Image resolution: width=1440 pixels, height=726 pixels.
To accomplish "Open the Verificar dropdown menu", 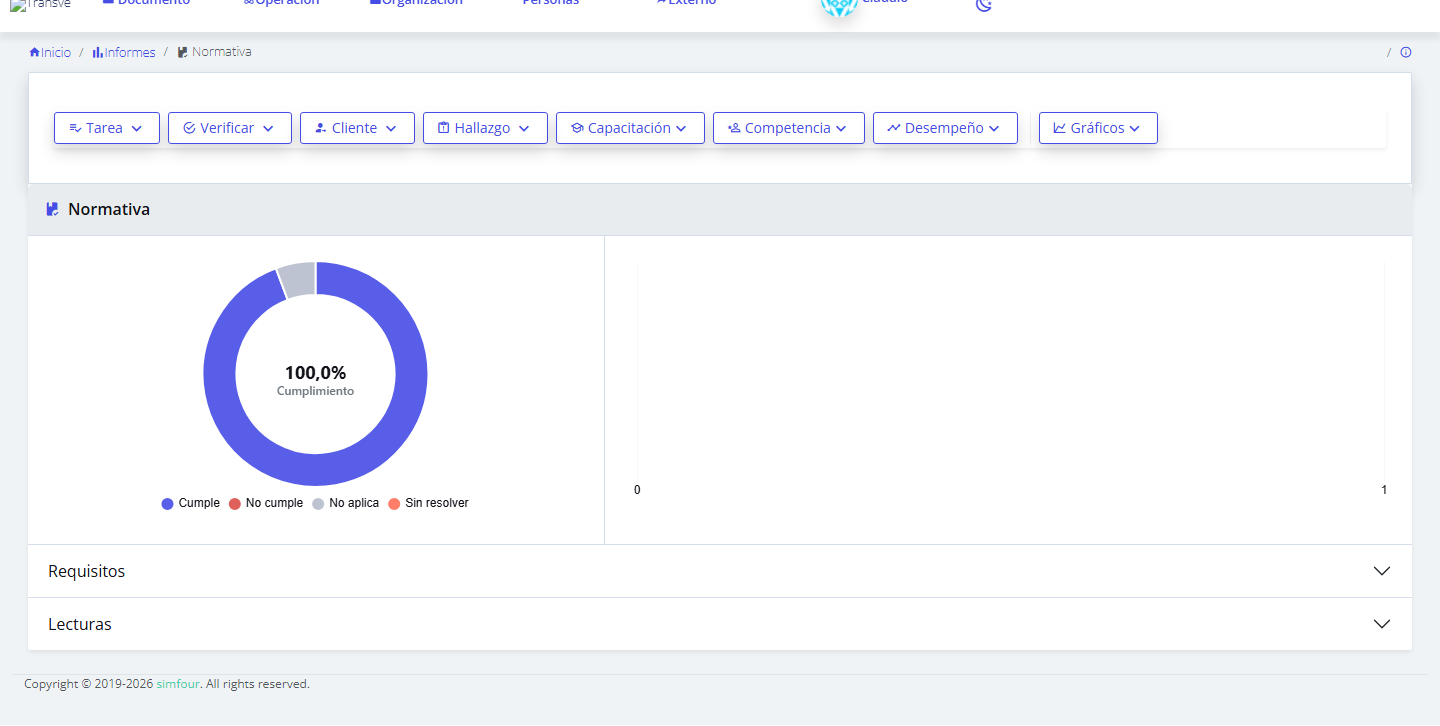I will (x=230, y=128).
